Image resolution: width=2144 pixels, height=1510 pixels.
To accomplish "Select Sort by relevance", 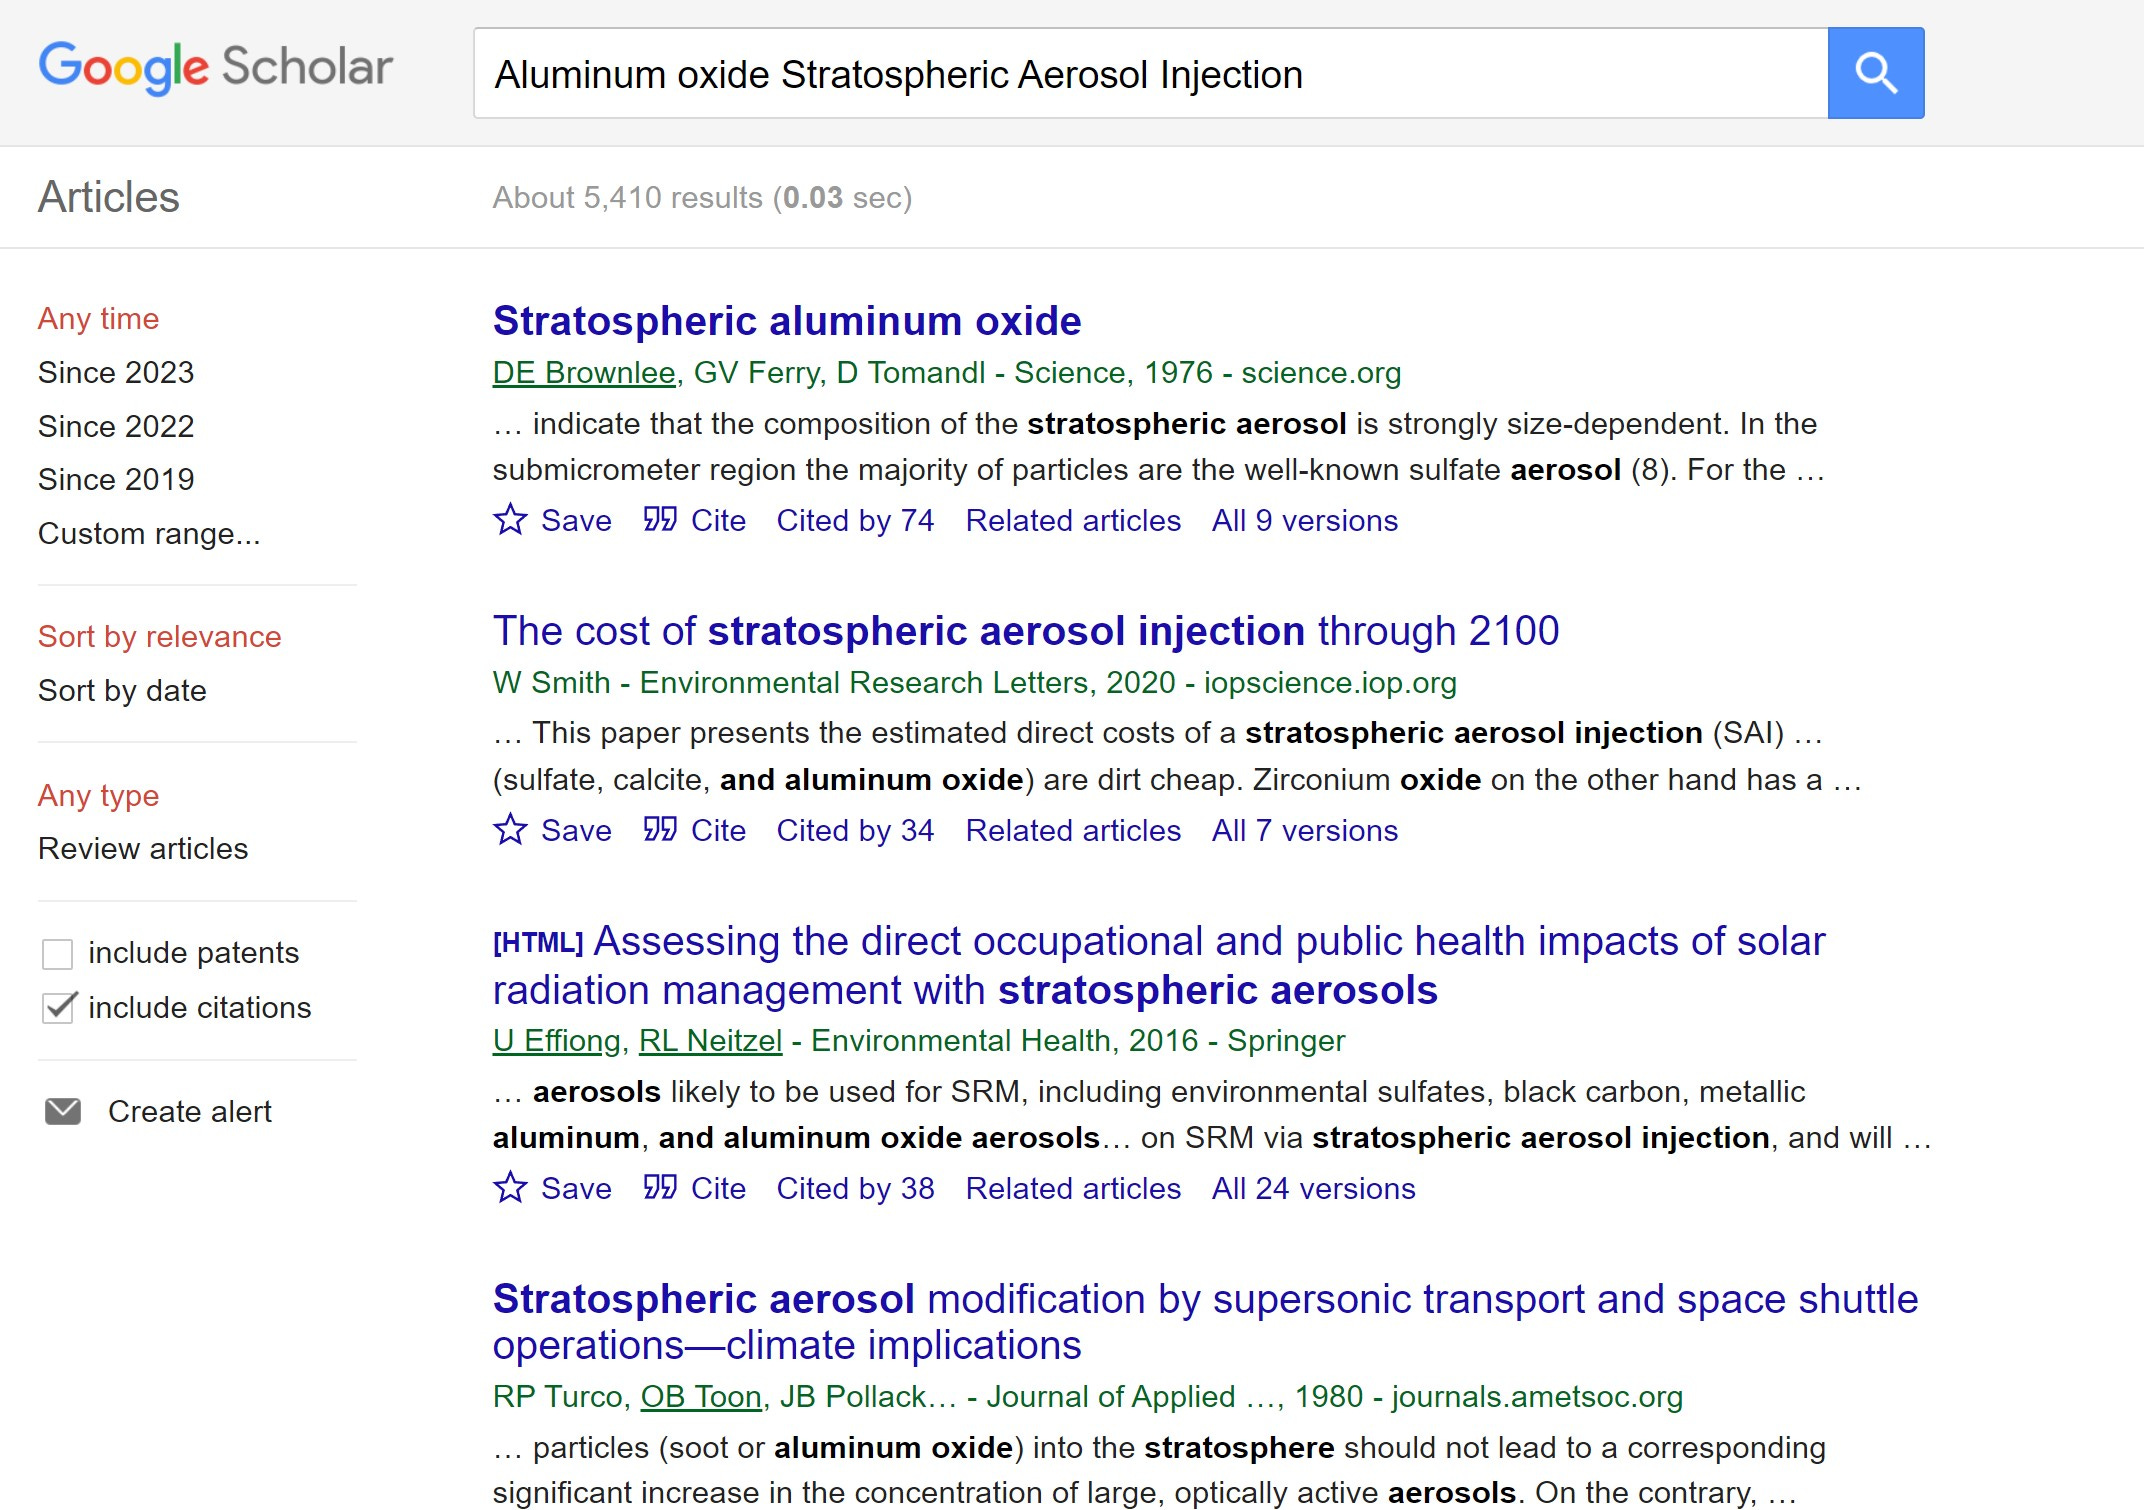I will pyautogui.click(x=160, y=636).
